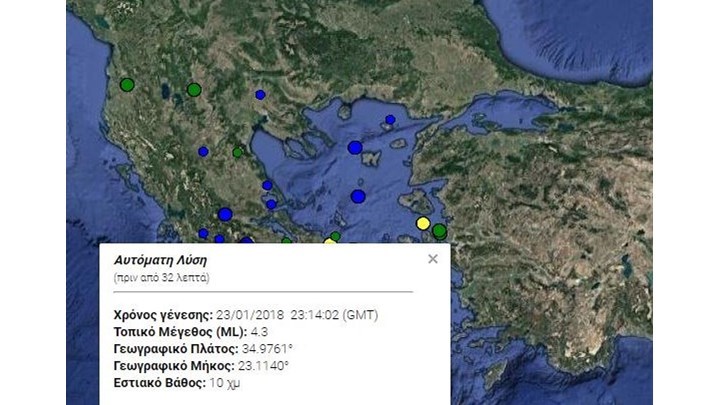Viewport: 720px width, 405px height.
Task: Click the small blue marker left of the small green marker
Action: coord(203,152)
